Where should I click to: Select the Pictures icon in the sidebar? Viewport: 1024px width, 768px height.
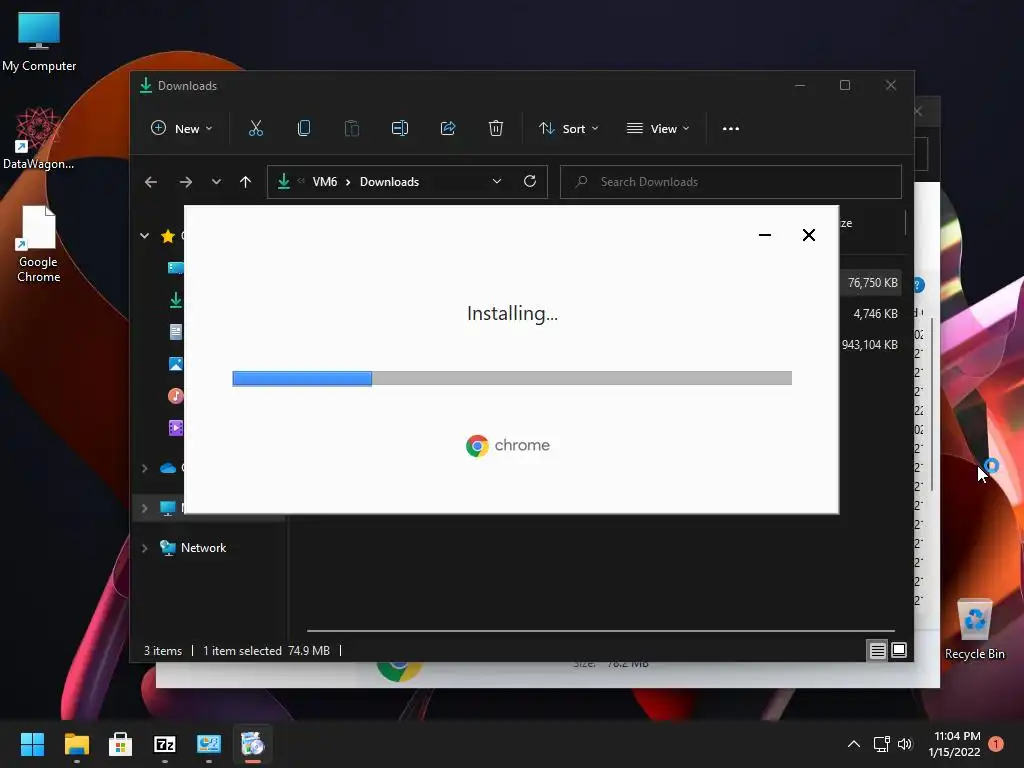tap(176, 364)
